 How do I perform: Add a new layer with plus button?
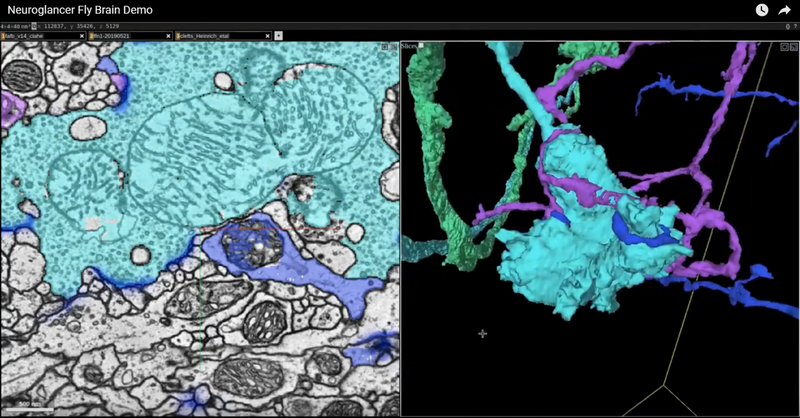click(x=279, y=35)
